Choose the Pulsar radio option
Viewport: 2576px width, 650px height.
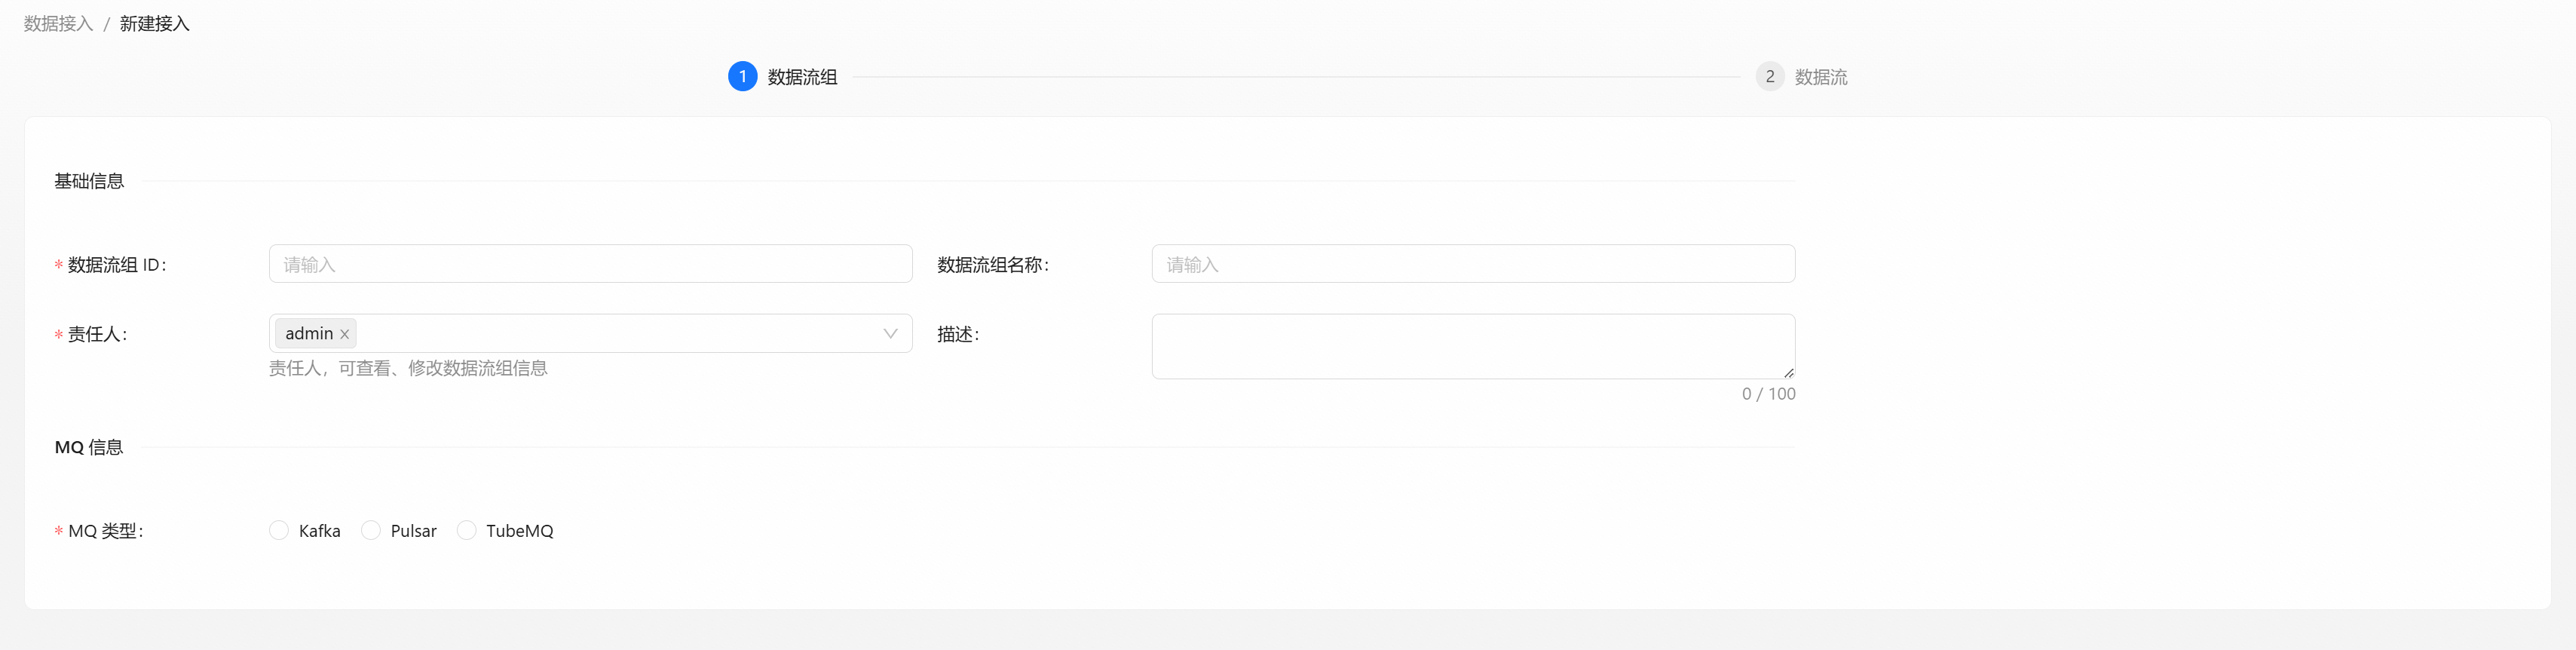coord(371,530)
